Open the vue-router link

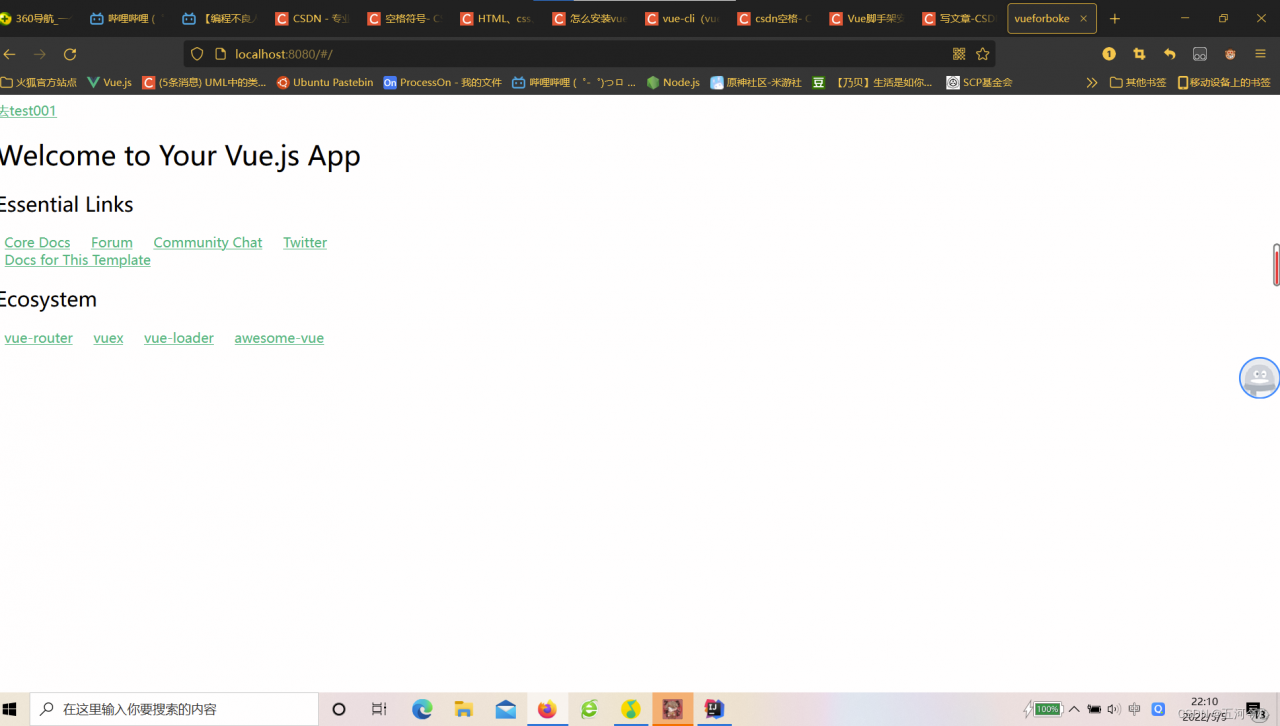(38, 338)
